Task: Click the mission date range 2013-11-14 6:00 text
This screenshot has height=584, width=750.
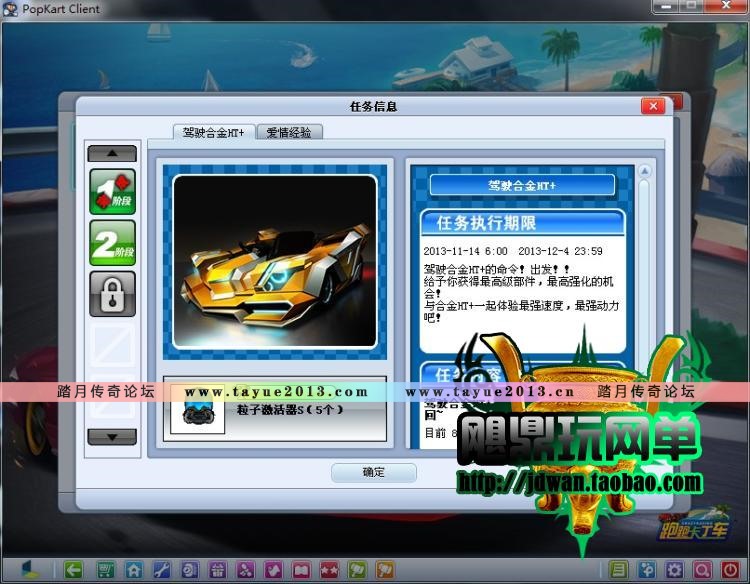Action: click(513, 251)
